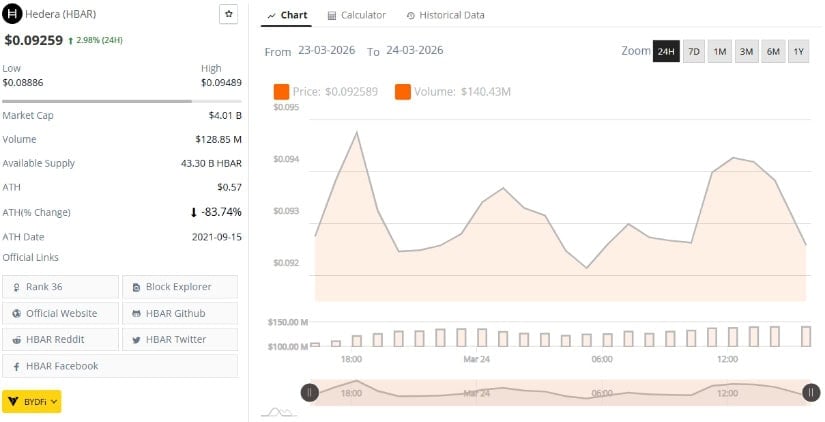Toggle the Volume series legend swatch
This screenshot has width=825, height=422.
pyautogui.click(x=403, y=92)
